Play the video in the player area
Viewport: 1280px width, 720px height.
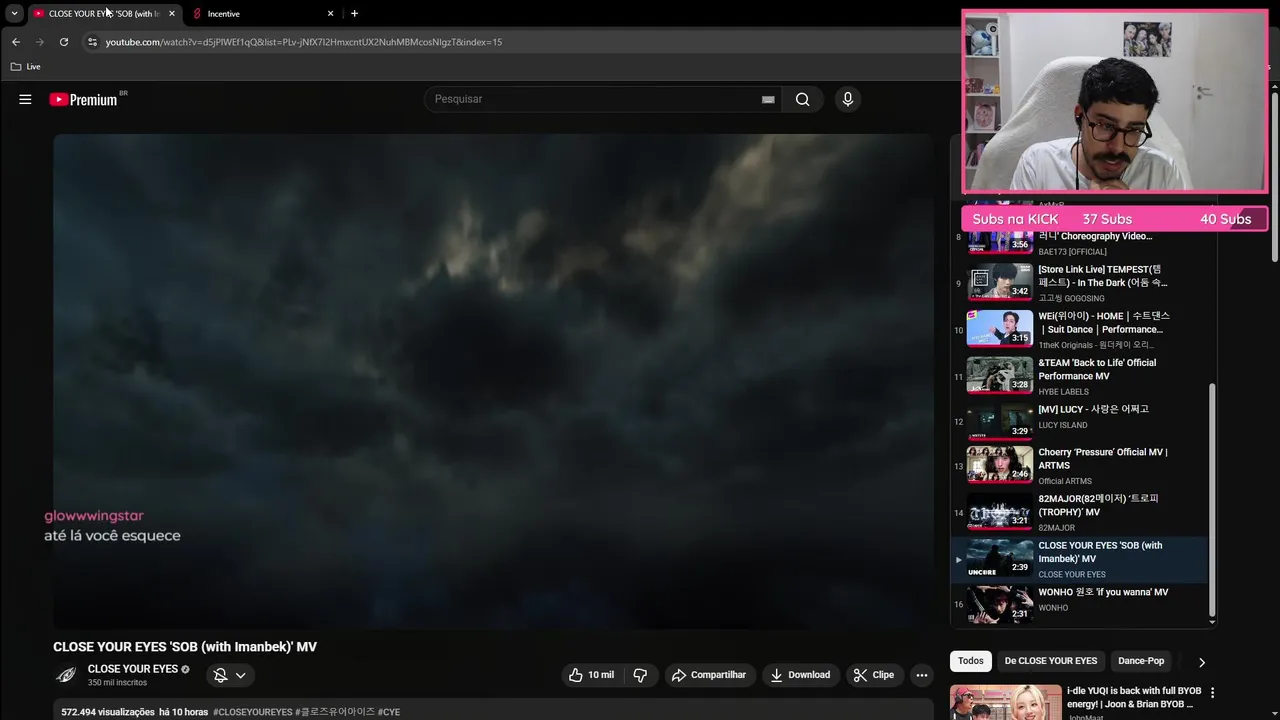tap(493, 381)
